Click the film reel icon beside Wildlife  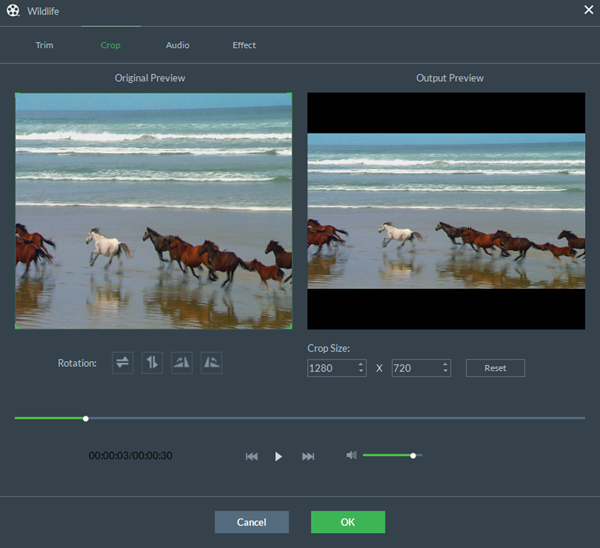tap(13, 11)
